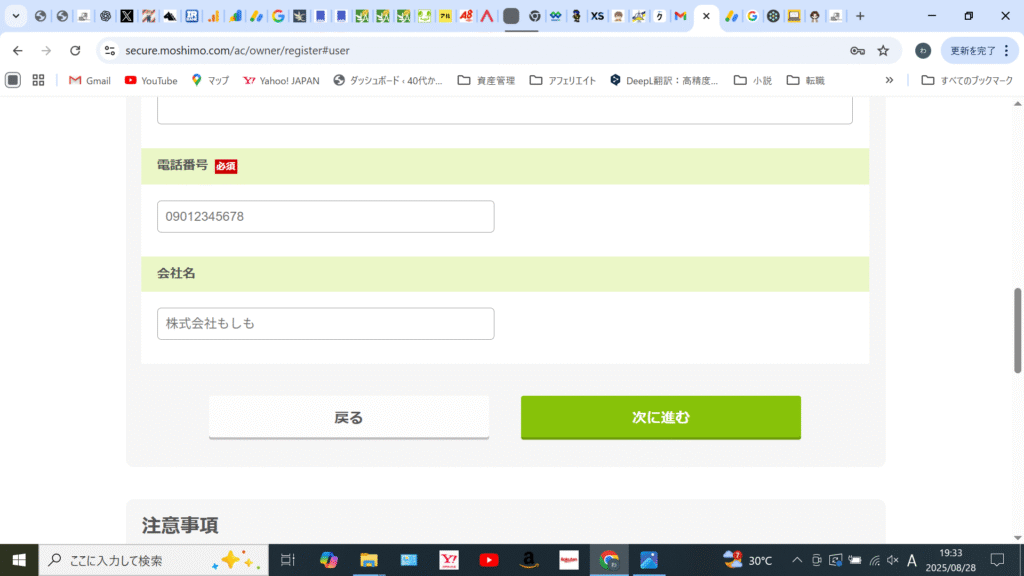This screenshot has height=576, width=1024.
Task: Open the Windows Start menu
Action: (x=19, y=560)
